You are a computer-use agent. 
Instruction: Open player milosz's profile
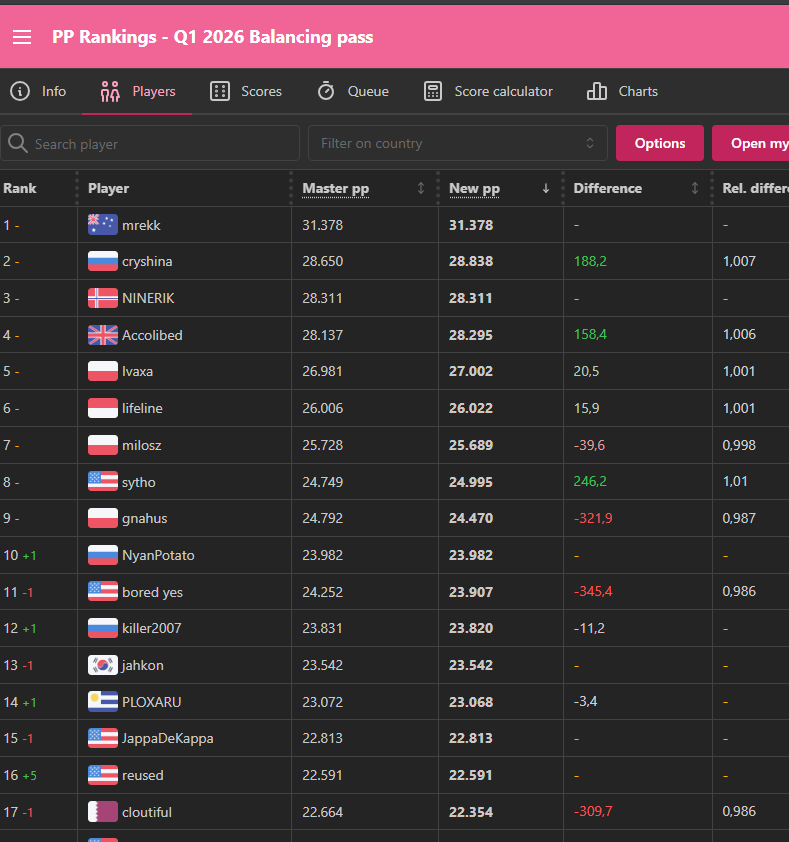[142, 445]
